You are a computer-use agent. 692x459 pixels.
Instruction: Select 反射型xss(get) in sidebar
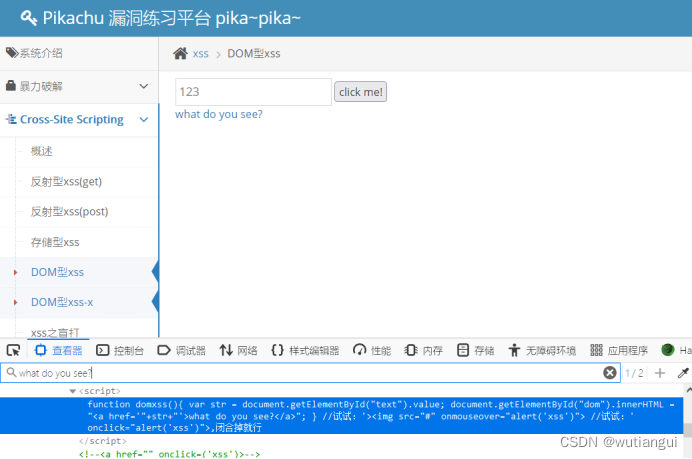coord(66,181)
